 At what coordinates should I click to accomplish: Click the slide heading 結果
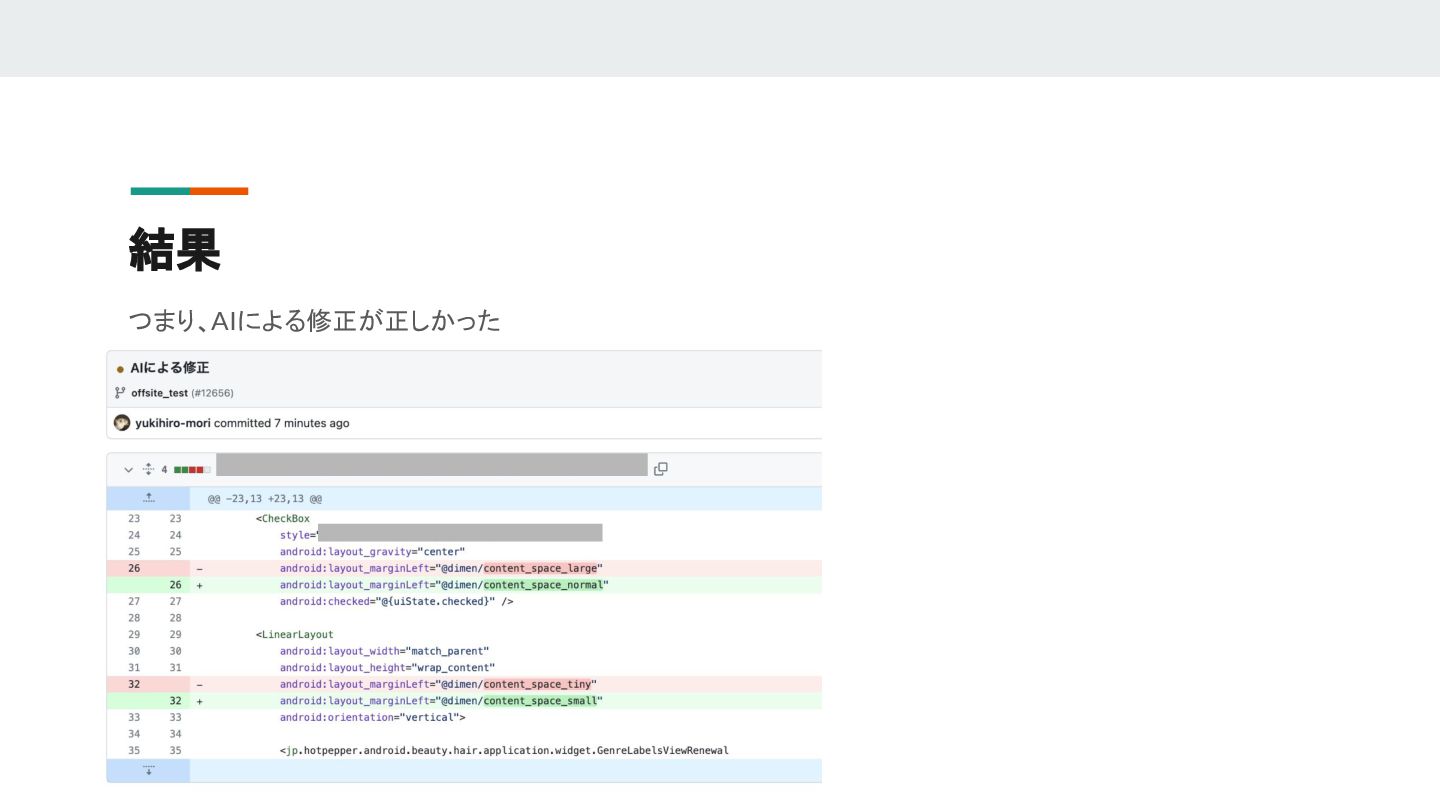(174, 249)
